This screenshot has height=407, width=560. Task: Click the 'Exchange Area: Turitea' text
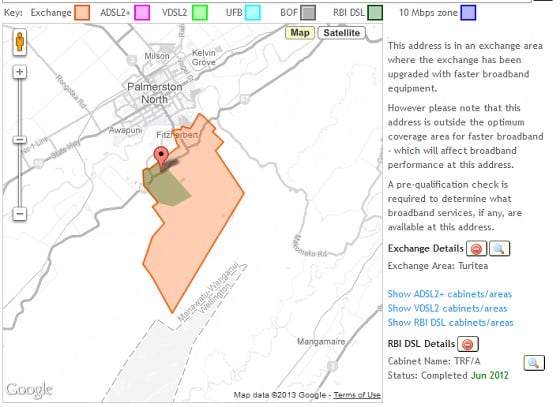coord(438,266)
